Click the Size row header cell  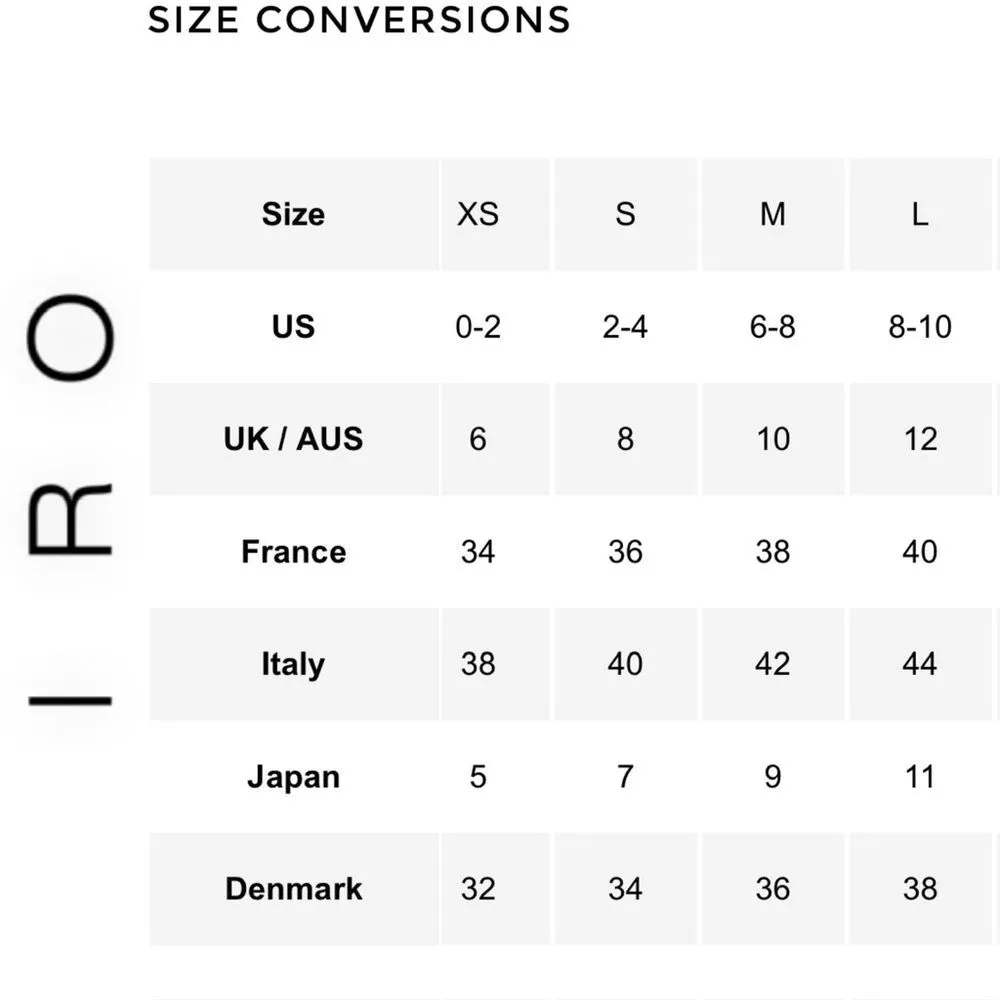(293, 214)
